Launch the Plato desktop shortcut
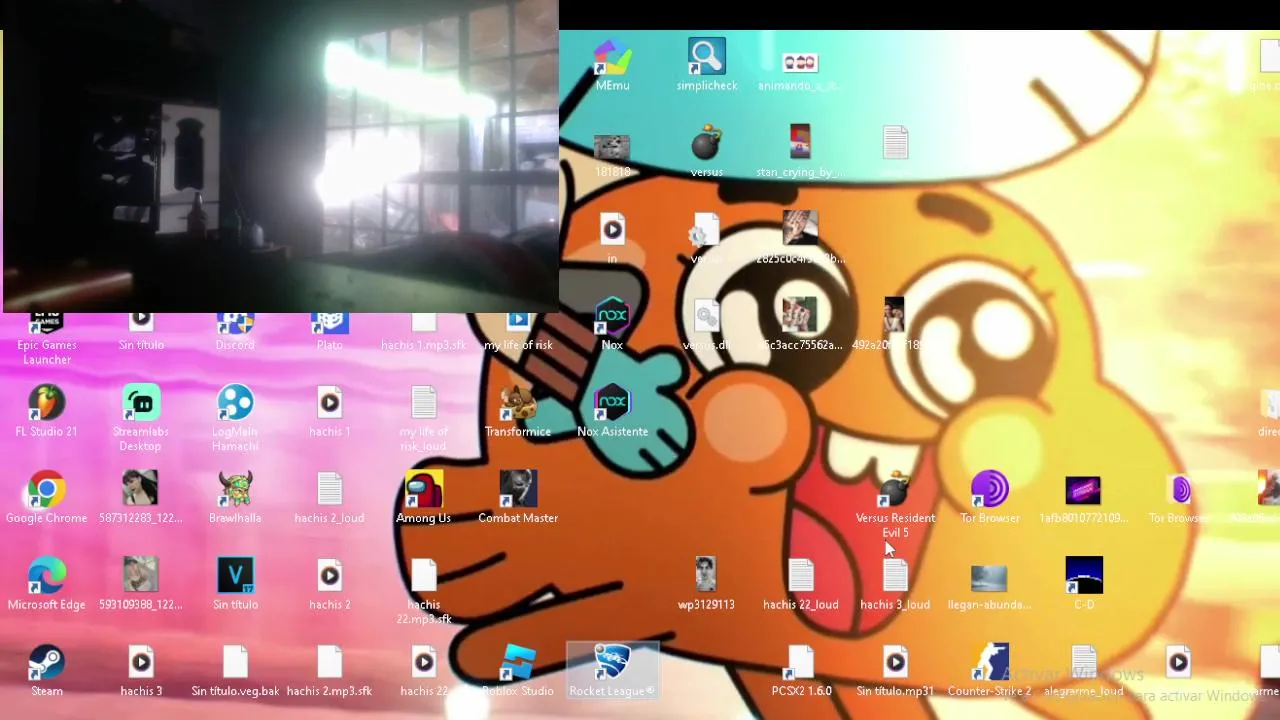1280x720 pixels. [x=329, y=330]
